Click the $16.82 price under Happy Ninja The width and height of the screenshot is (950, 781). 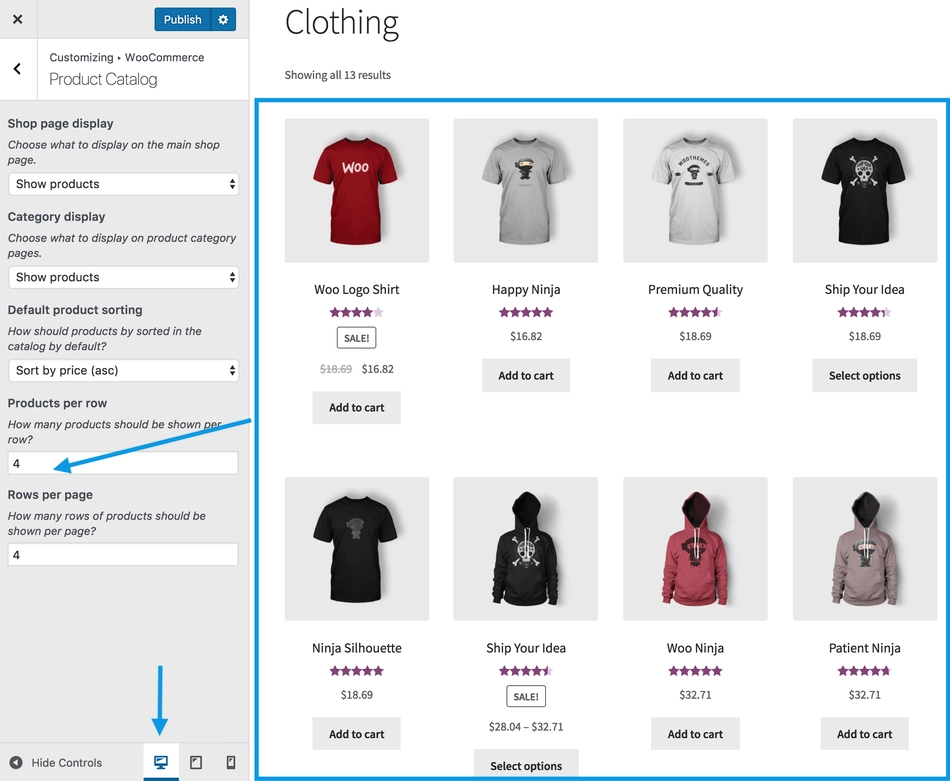point(526,336)
